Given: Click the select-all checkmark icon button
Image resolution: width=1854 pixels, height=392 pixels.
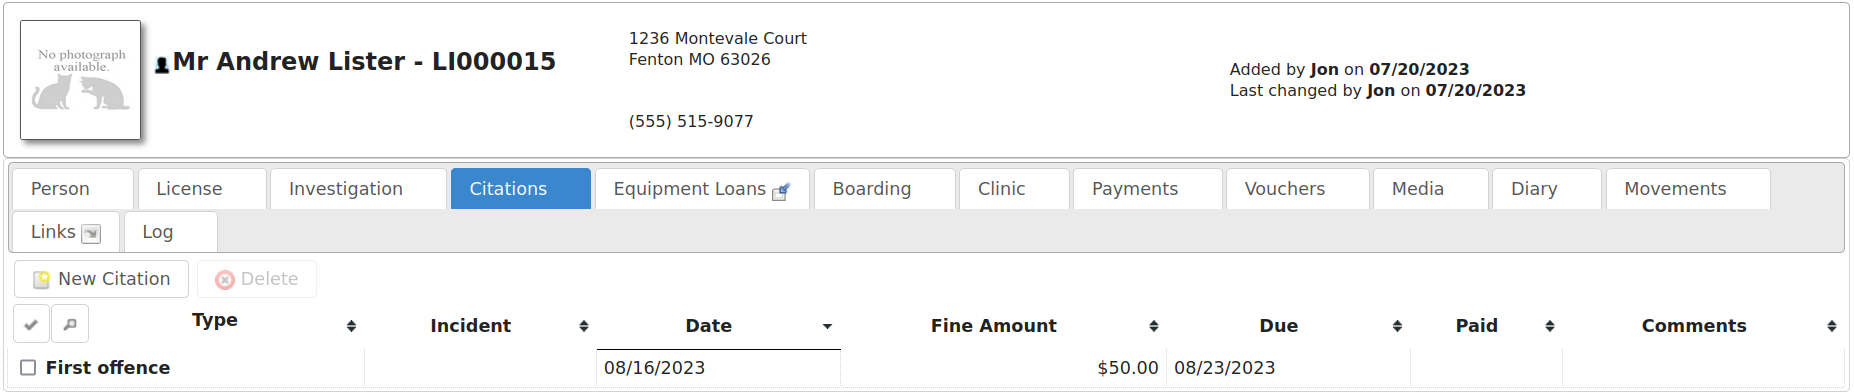Looking at the screenshot, I should tap(31, 324).
